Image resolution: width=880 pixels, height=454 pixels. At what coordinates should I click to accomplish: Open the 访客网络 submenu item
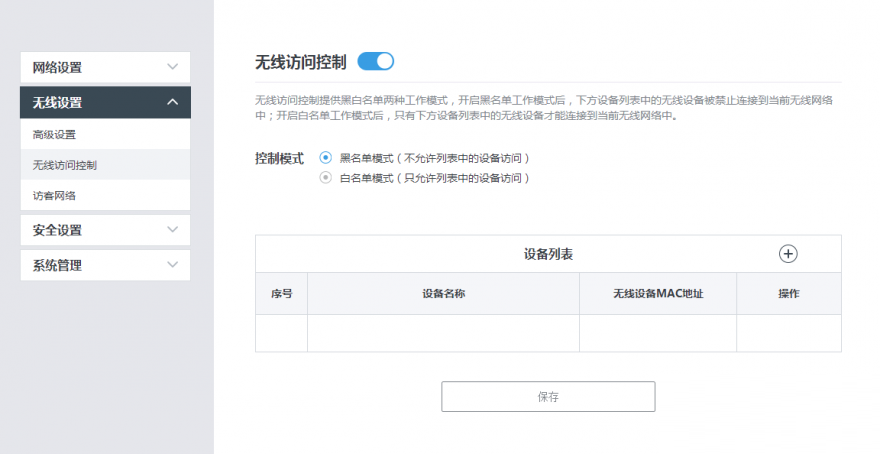tap(54, 195)
